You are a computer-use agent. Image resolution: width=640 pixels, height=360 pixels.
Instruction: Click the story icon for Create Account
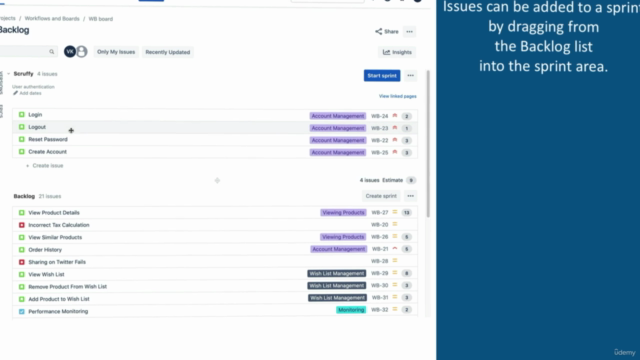[22, 151]
